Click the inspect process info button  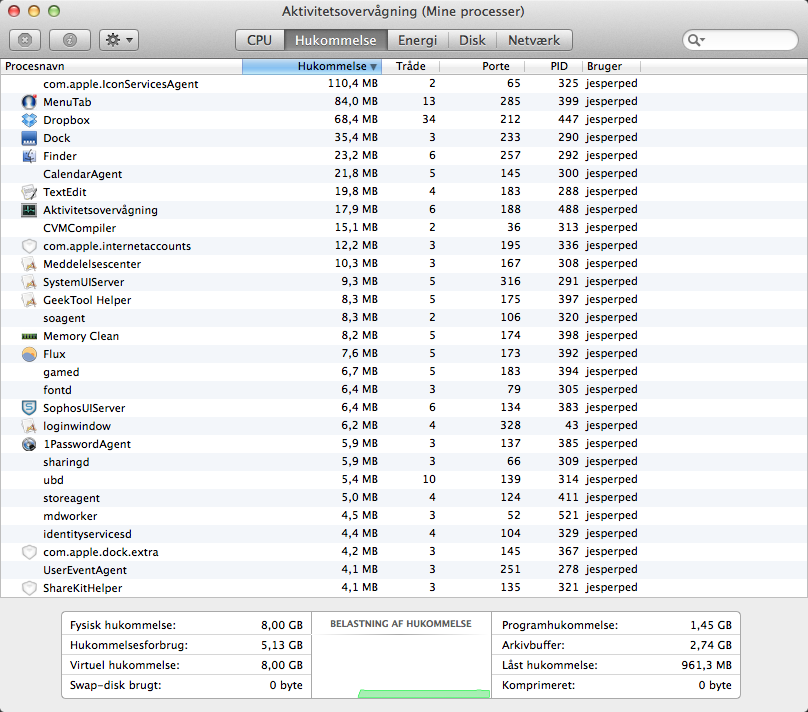click(70, 40)
